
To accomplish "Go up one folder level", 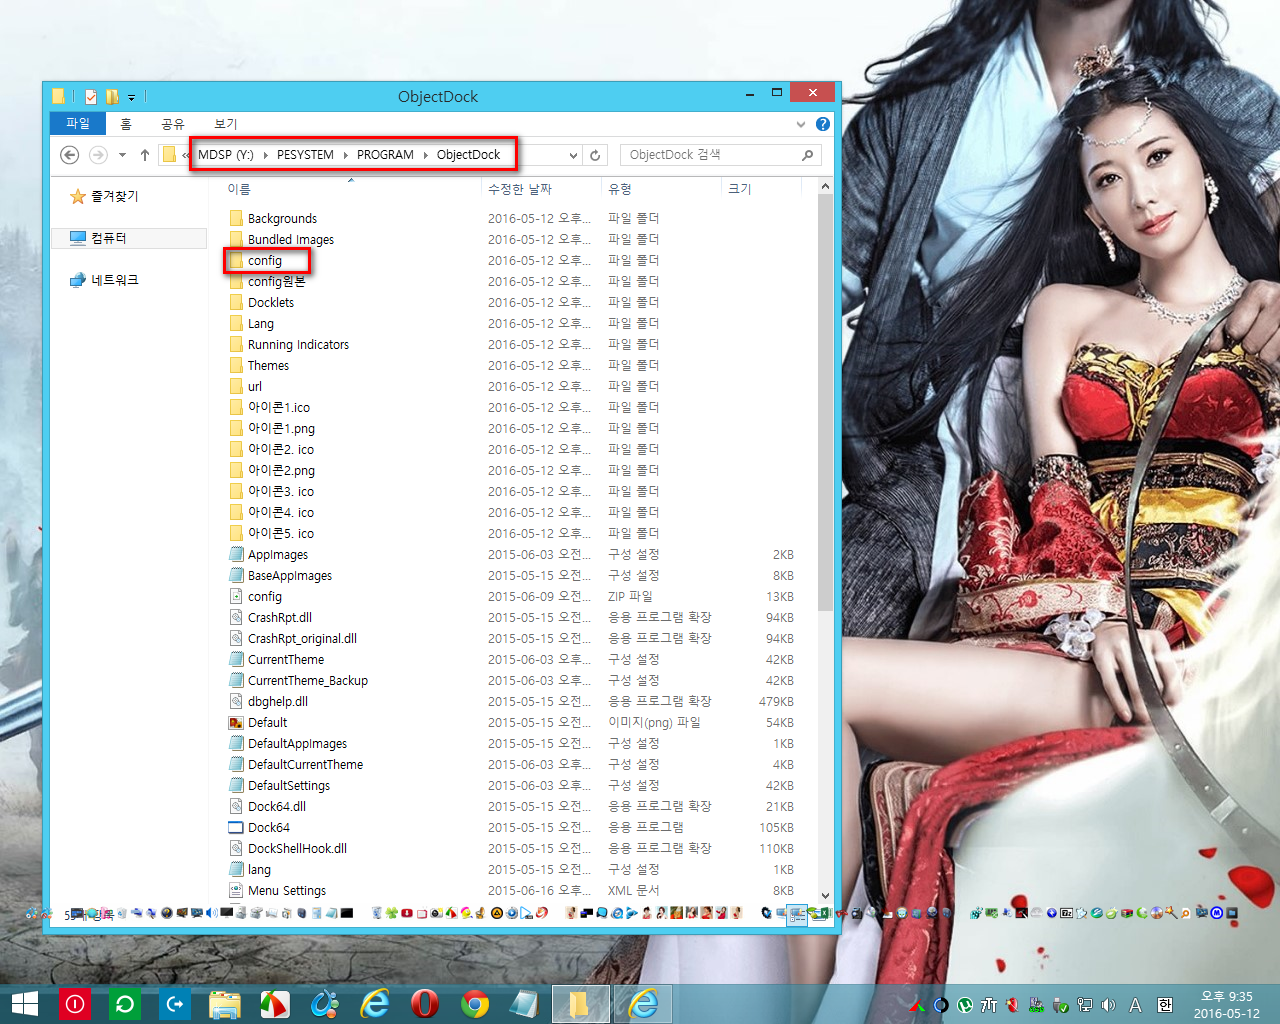I will [145, 155].
